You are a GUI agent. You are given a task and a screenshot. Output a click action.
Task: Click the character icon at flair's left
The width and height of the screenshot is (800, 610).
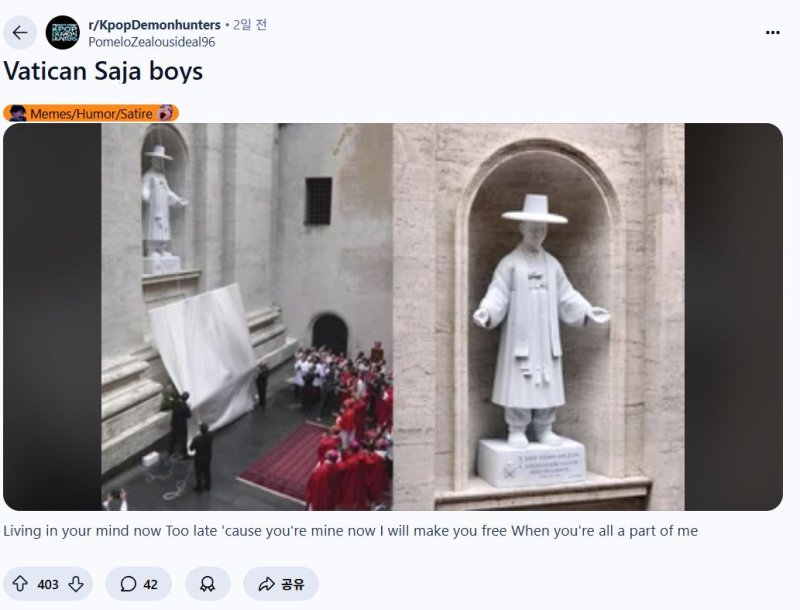tap(17, 113)
